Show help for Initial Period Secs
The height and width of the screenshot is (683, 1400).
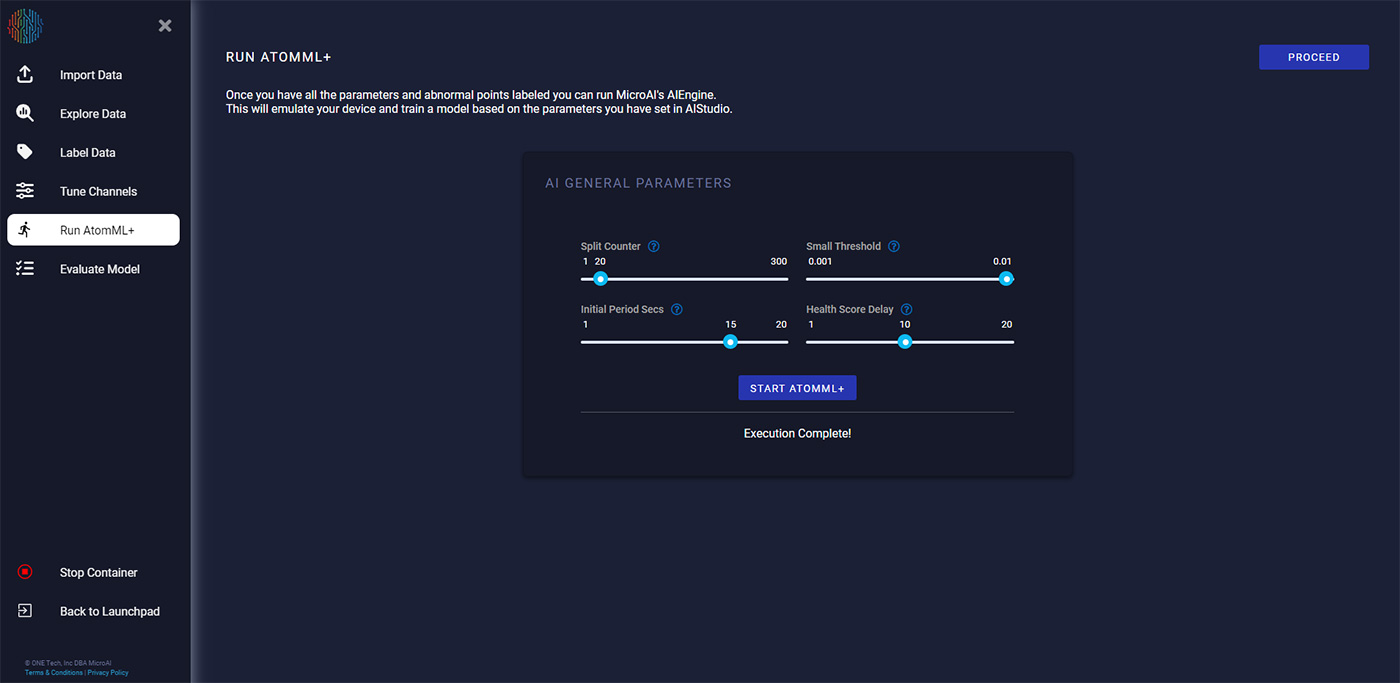[x=677, y=310]
